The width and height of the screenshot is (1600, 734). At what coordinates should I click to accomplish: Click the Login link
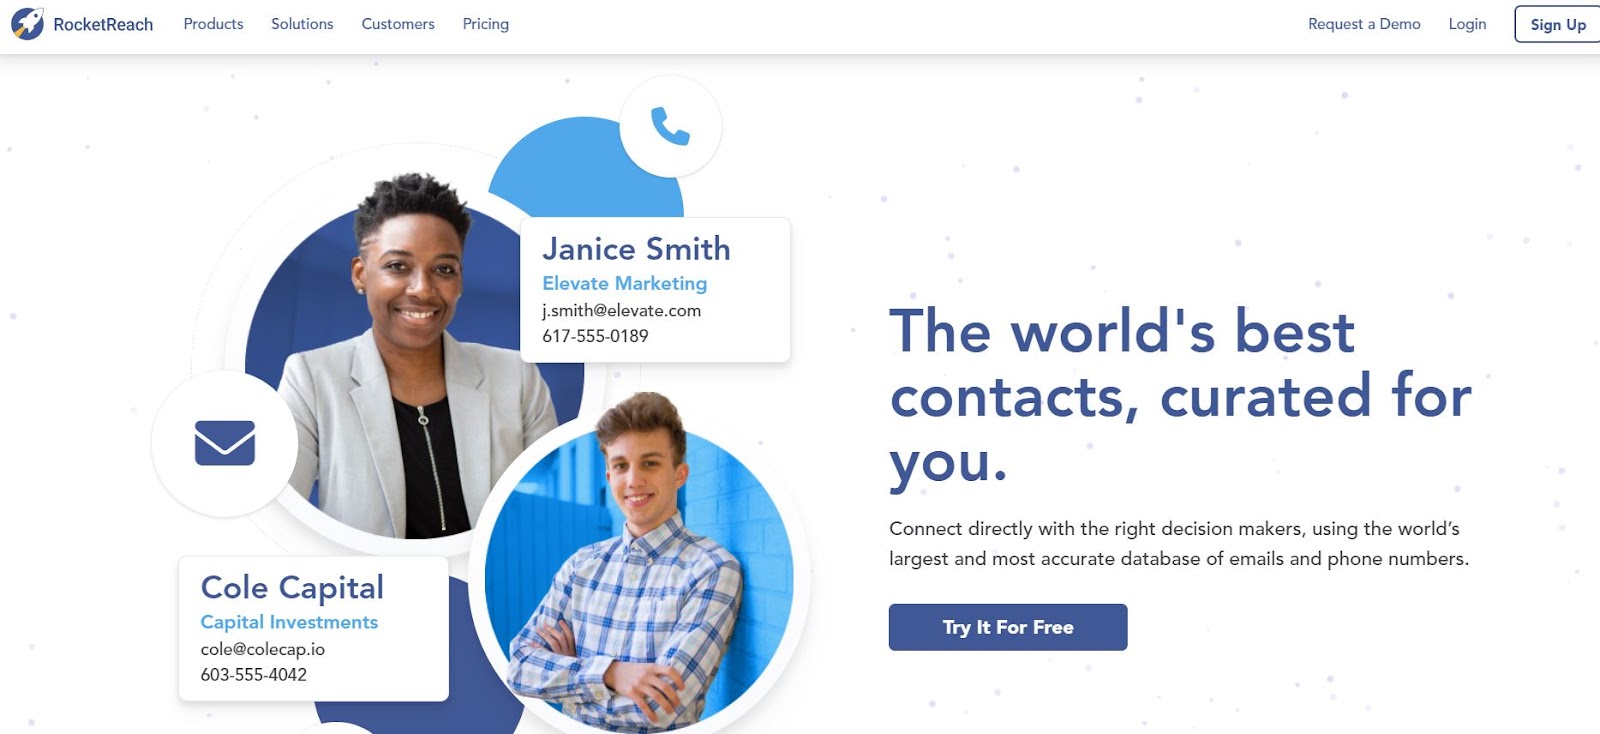click(1467, 24)
